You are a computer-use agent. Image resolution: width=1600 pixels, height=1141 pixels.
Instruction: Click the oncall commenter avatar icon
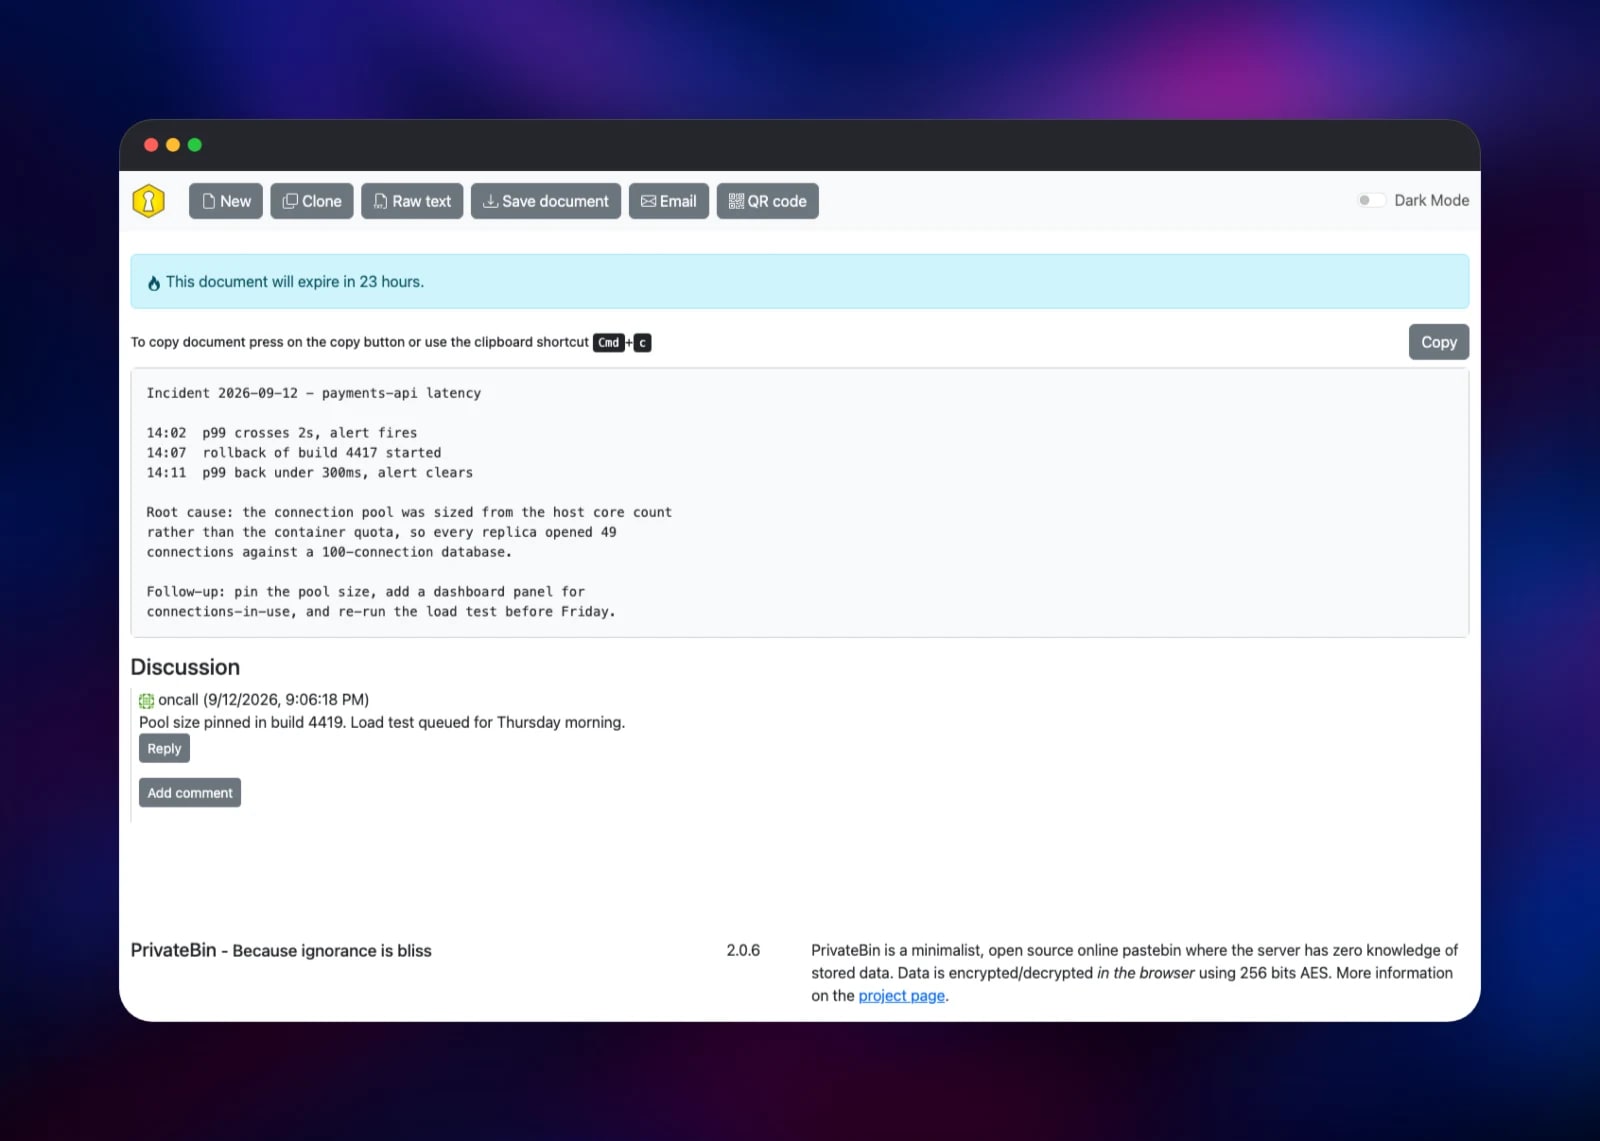coord(146,700)
